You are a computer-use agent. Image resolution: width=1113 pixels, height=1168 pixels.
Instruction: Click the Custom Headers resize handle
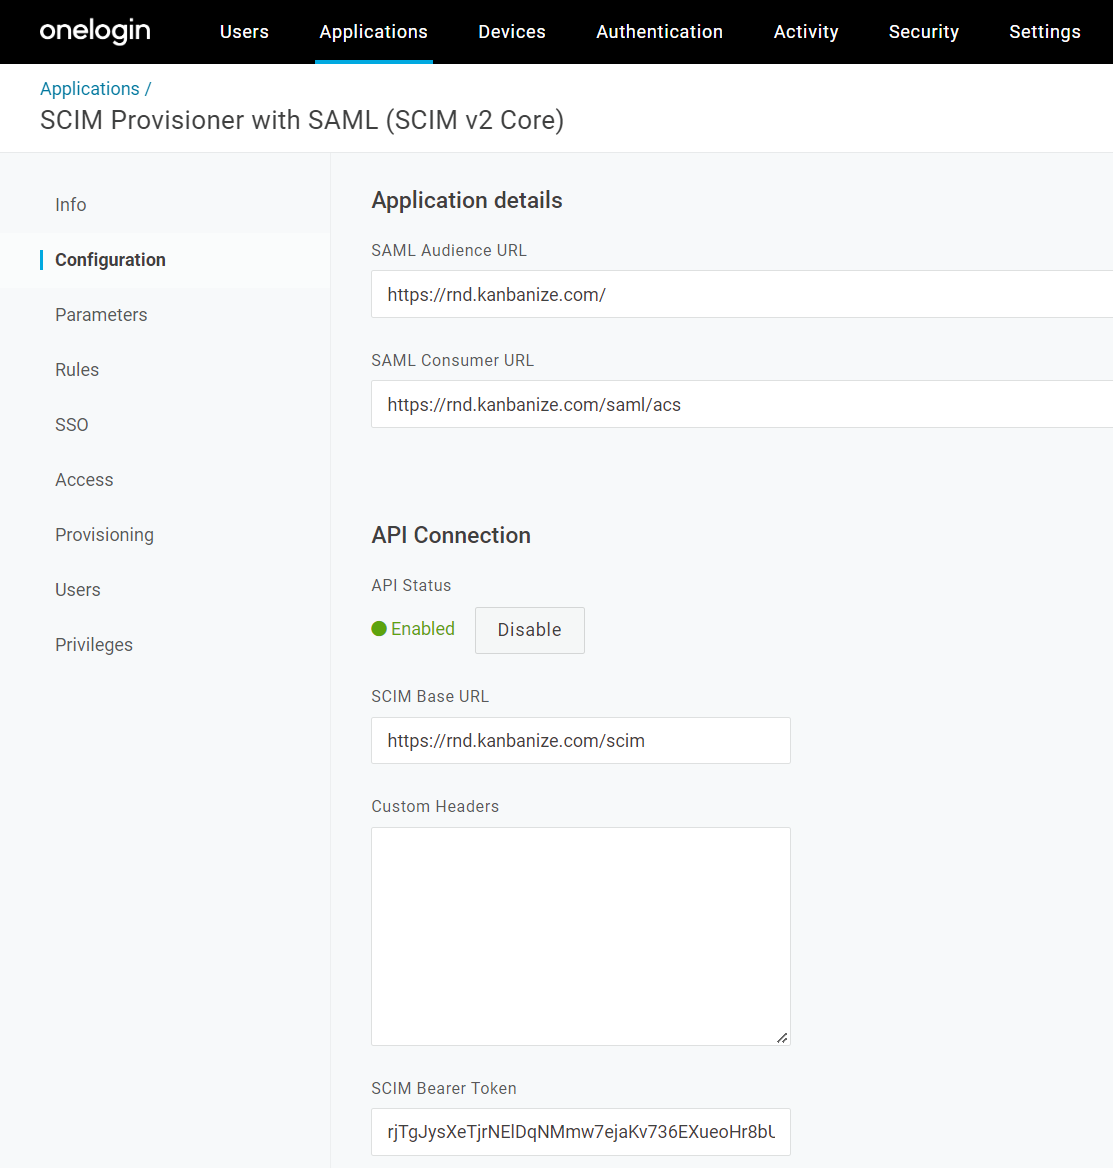click(x=781, y=1038)
